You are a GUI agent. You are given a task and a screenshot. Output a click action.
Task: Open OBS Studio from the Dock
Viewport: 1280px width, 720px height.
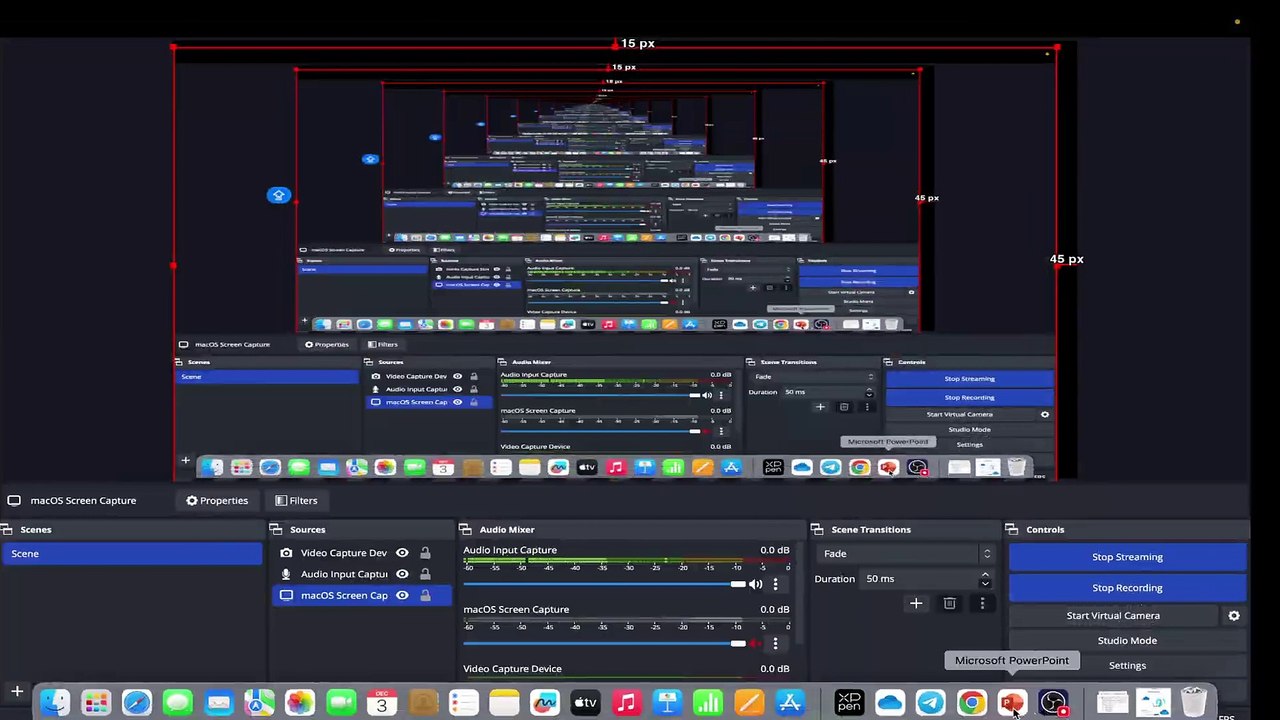(1053, 703)
